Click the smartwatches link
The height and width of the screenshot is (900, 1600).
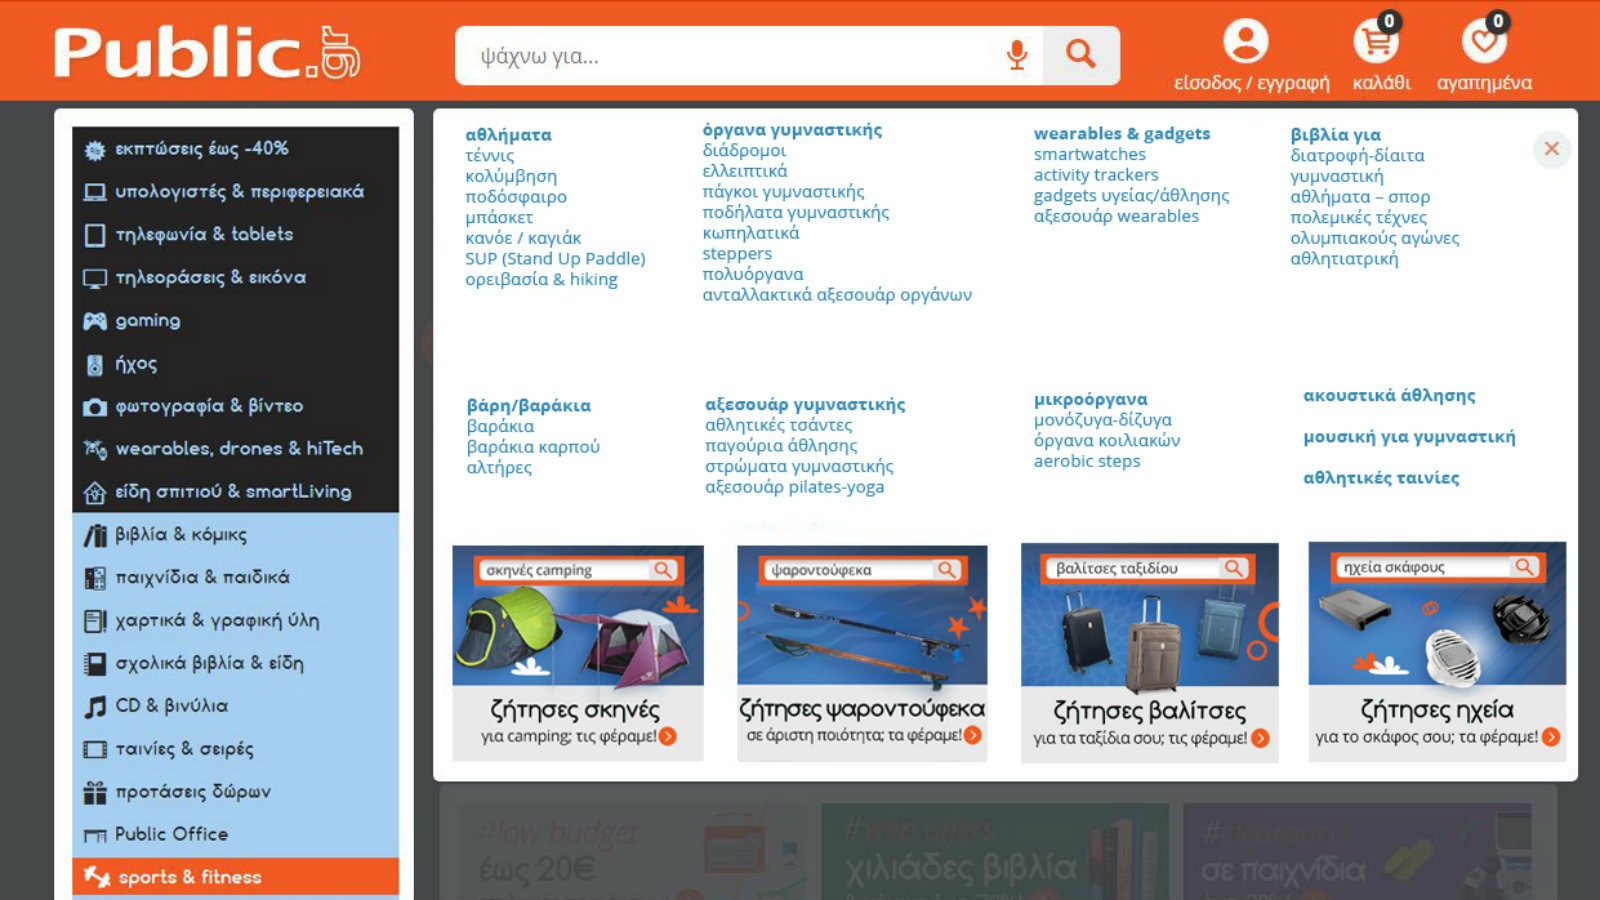tap(1089, 154)
